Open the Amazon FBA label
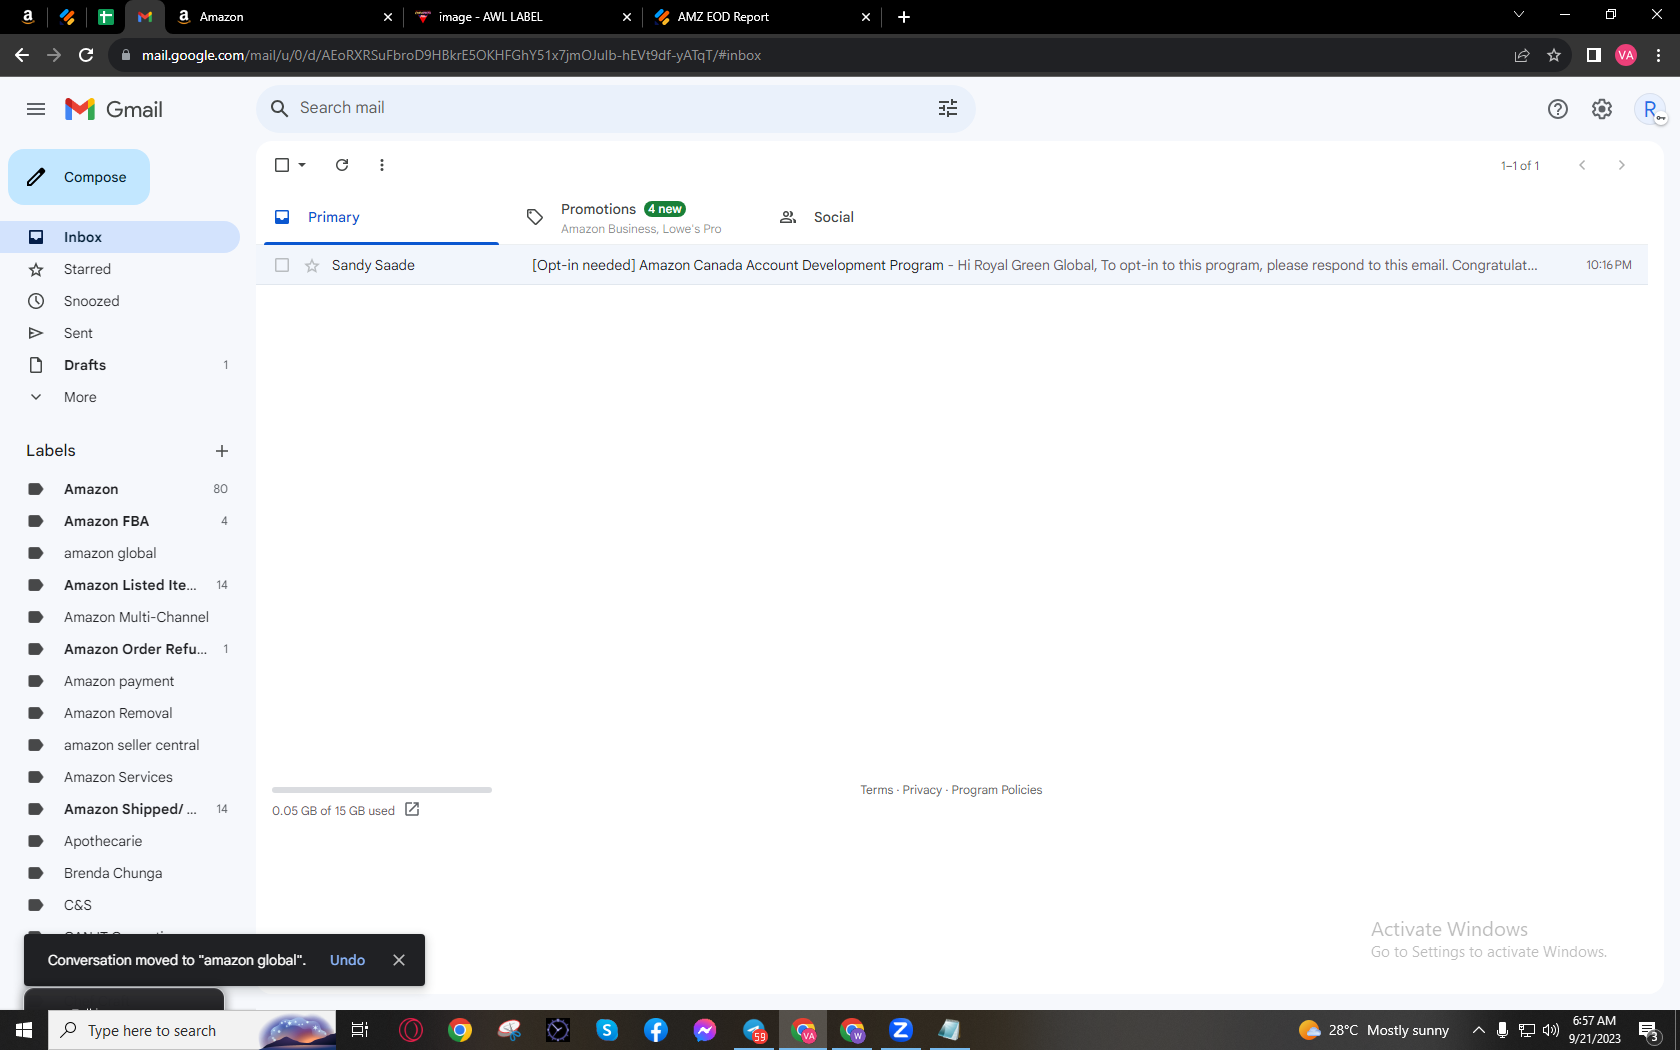1680x1050 pixels. click(120, 521)
